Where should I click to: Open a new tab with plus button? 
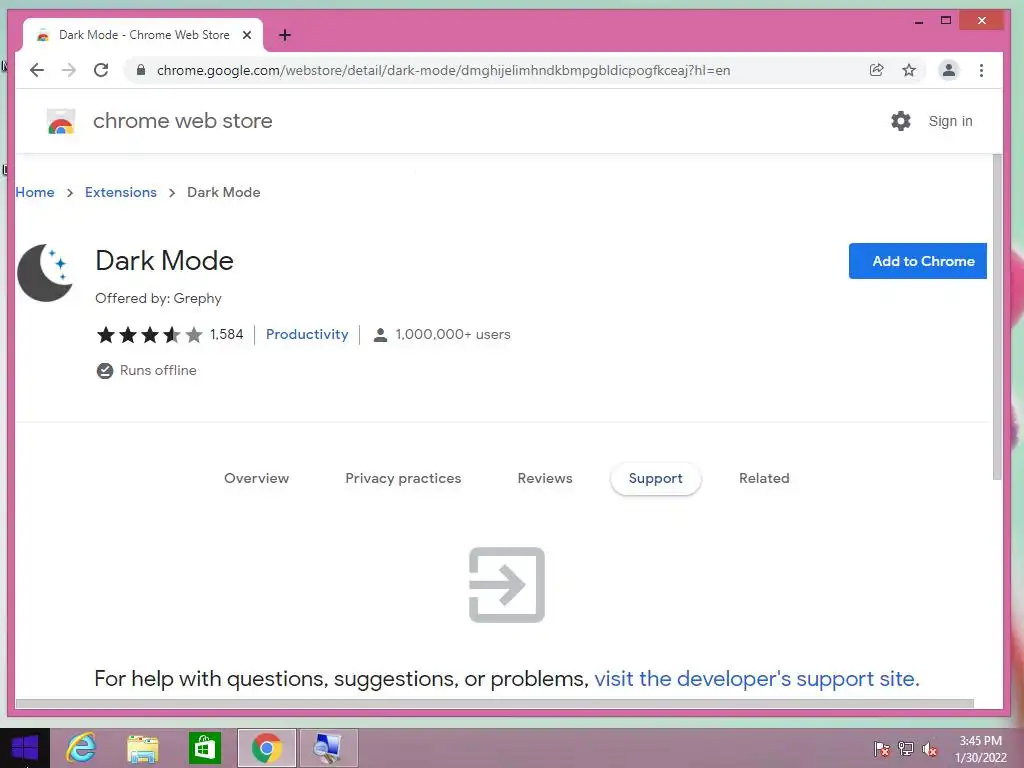tap(285, 35)
